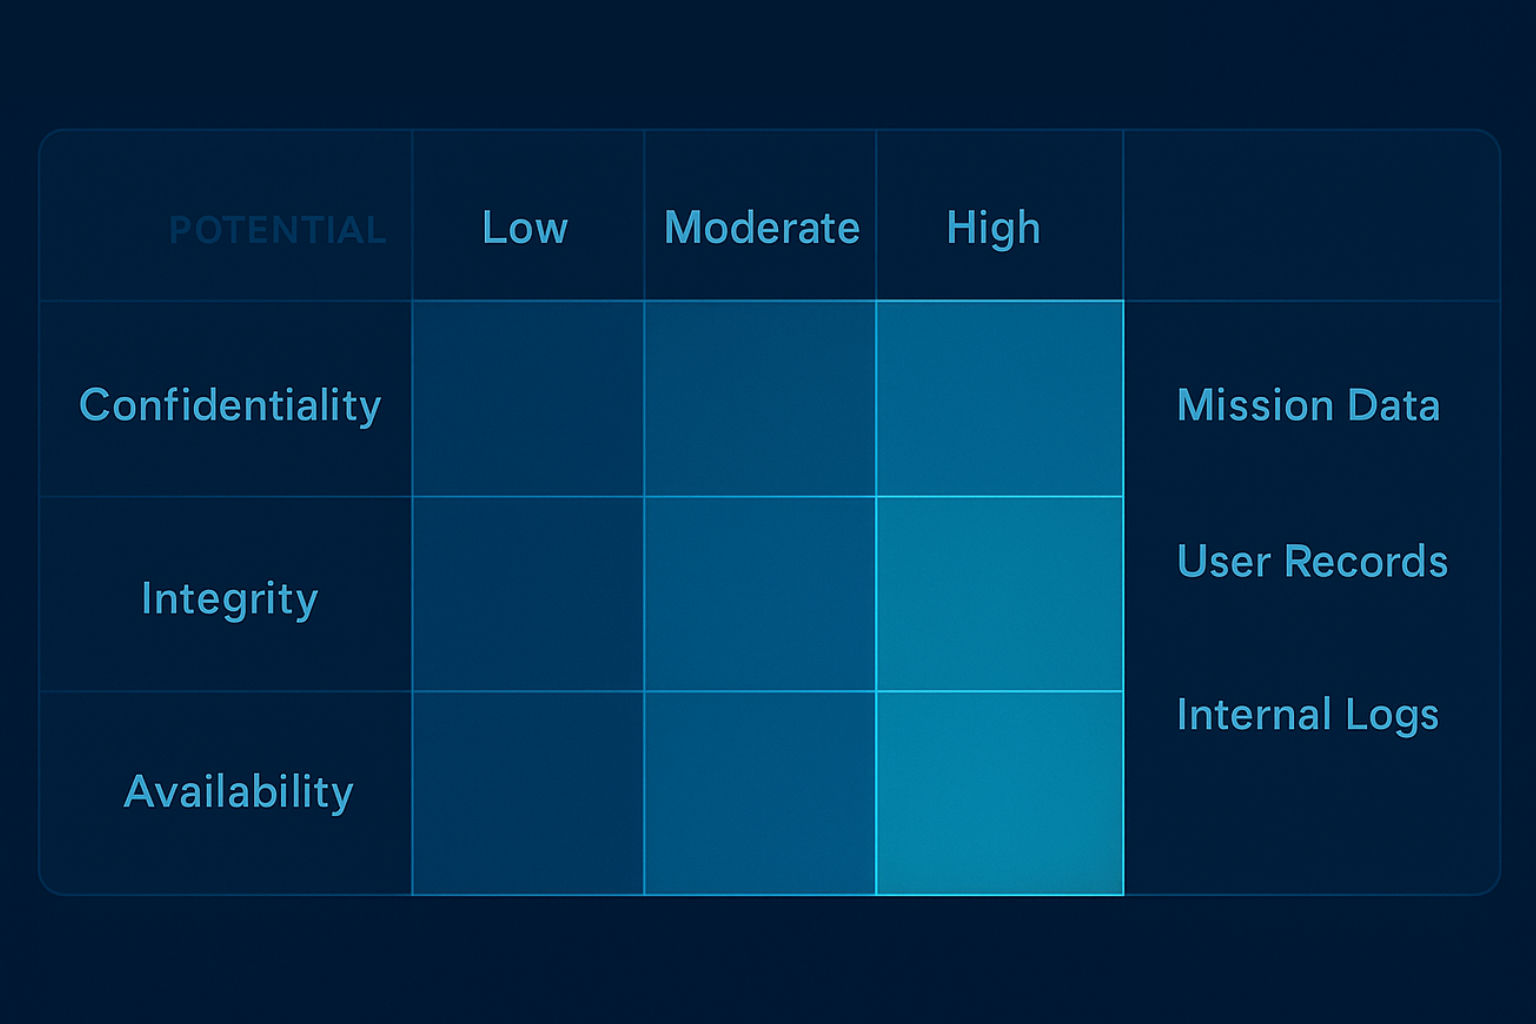Open the Mission Data label
The width and height of the screenshot is (1536, 1024).
[1308, 405]
